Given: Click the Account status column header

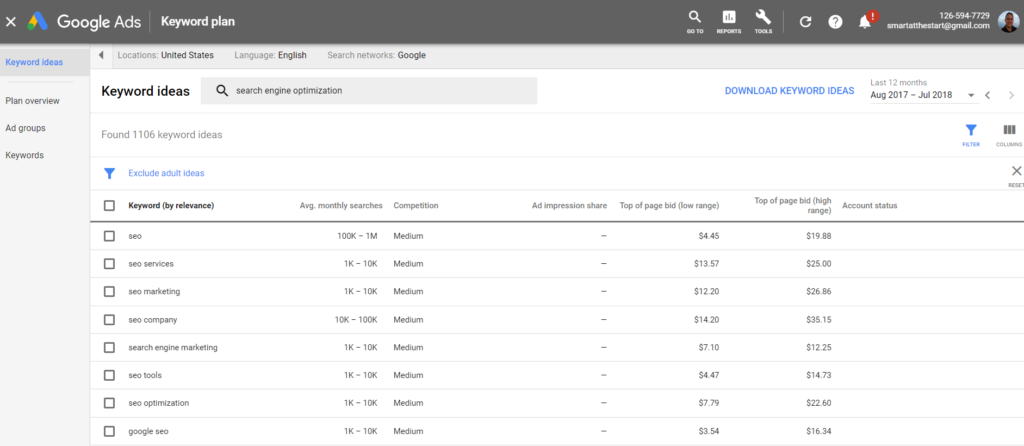Looking at the screenshot, I should pyautogui.click(x=869, y=206).
